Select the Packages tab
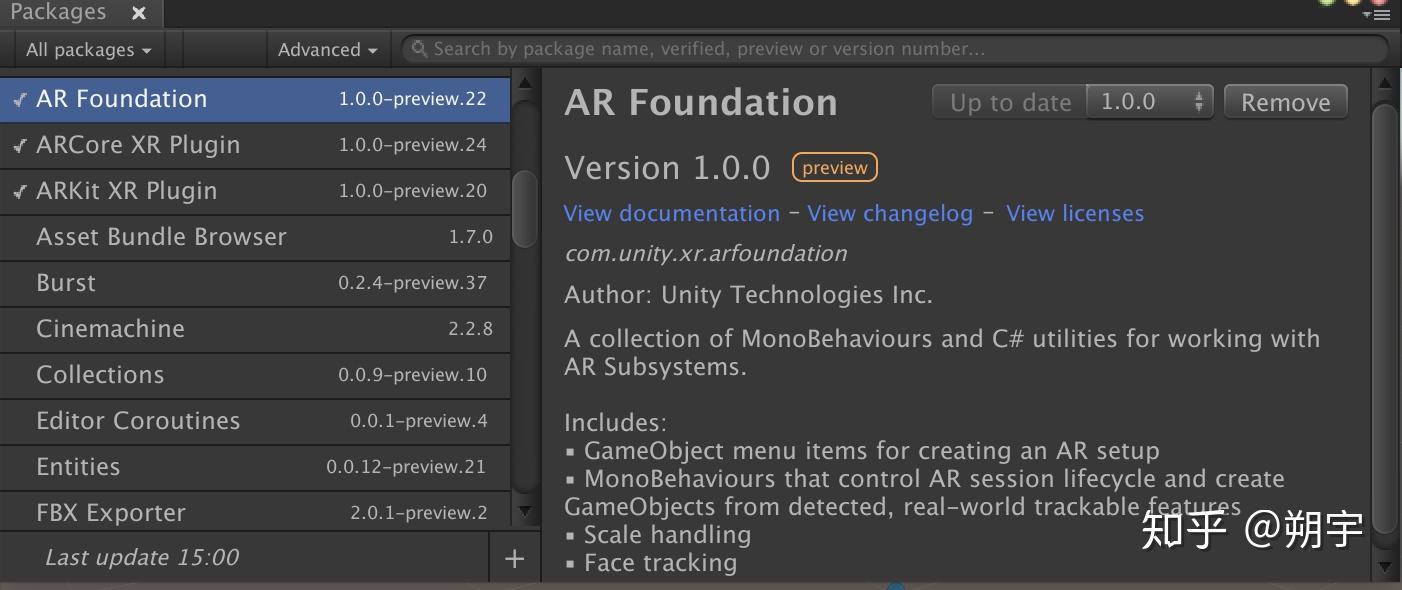This screenshot has height=590, width=1402. tap(60, 12)
